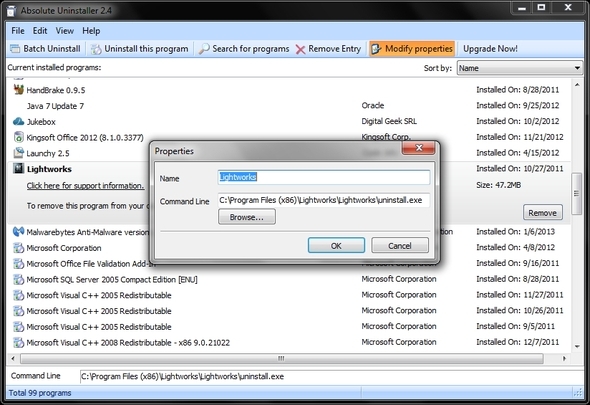Screen dimensions: 590x405
Task: Open the support information link
Action: click(85, 186)
